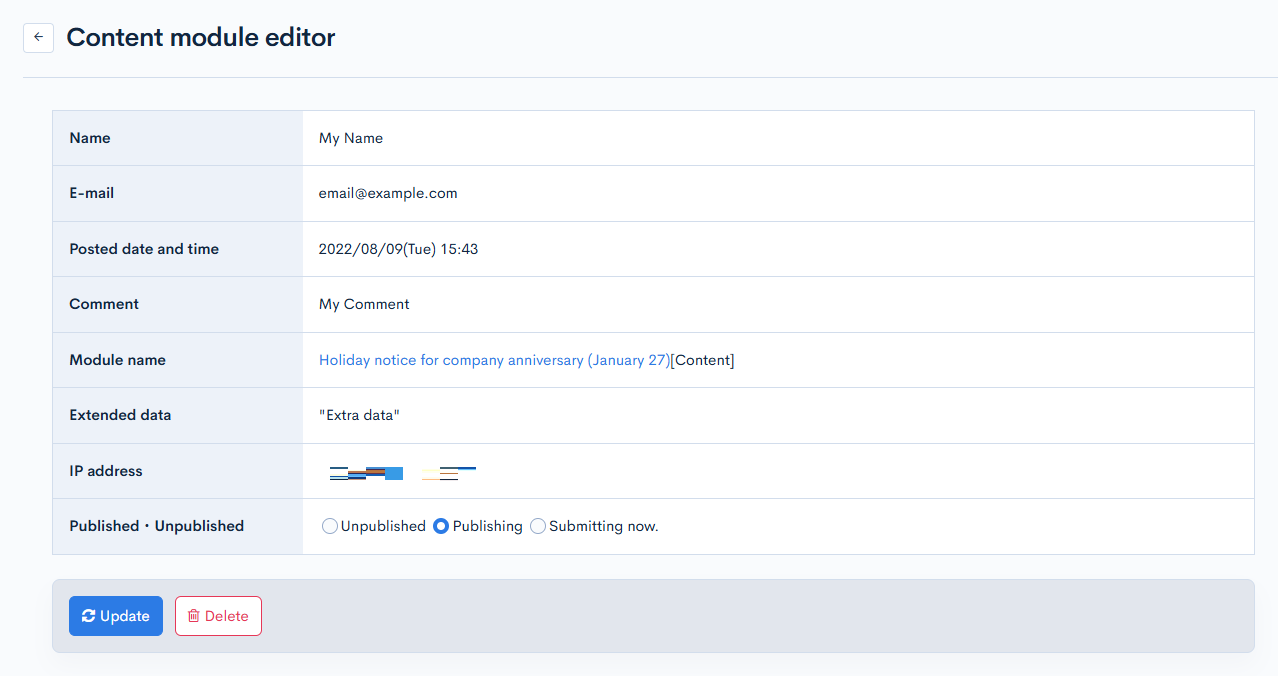Select the Publishing radio button
The width and height of the screenshot is (1278, 676).
pyautogui.click(x=440, y=525)
